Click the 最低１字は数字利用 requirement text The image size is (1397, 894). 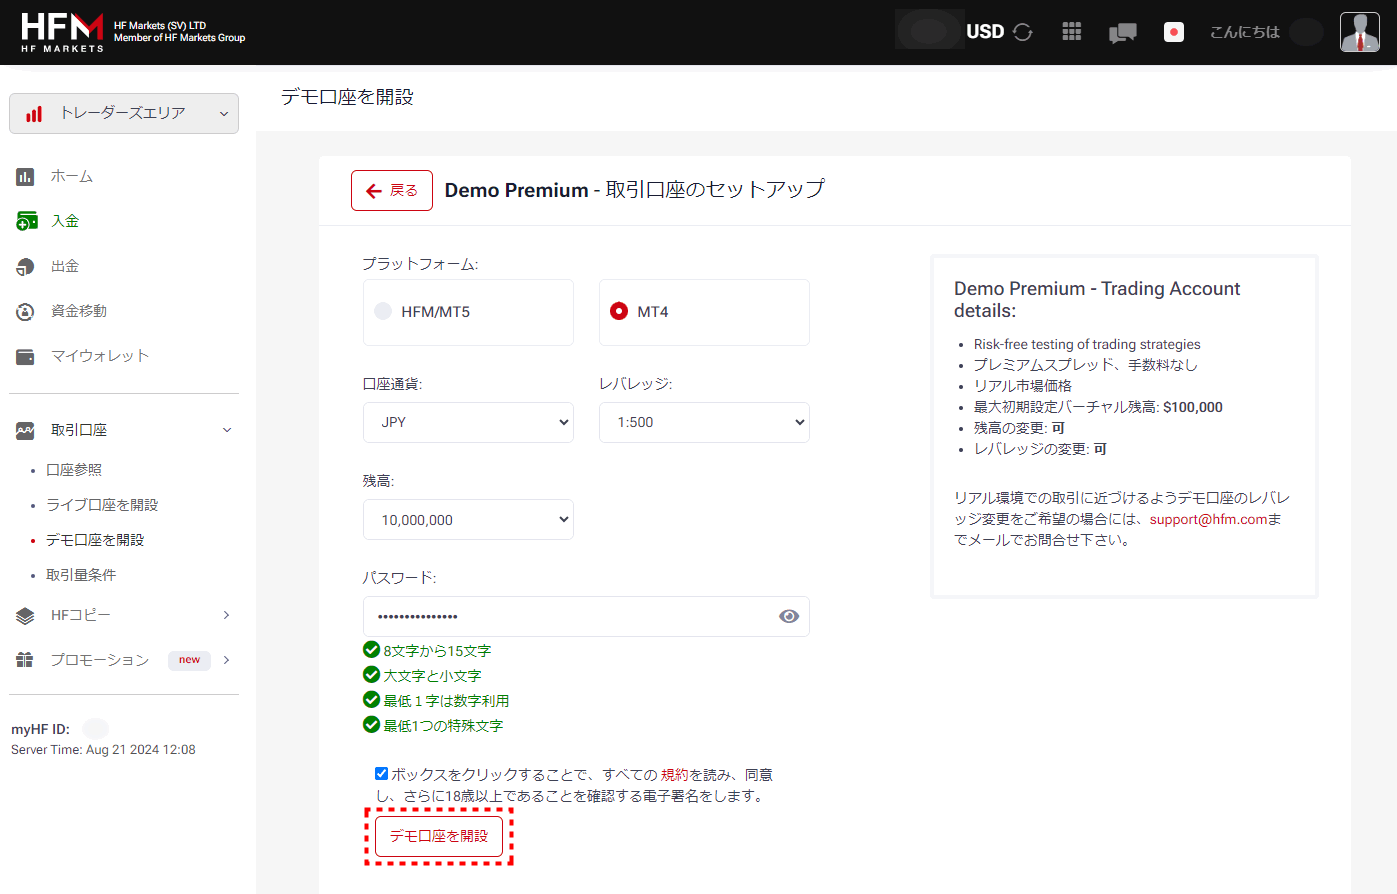click(446, 701)
